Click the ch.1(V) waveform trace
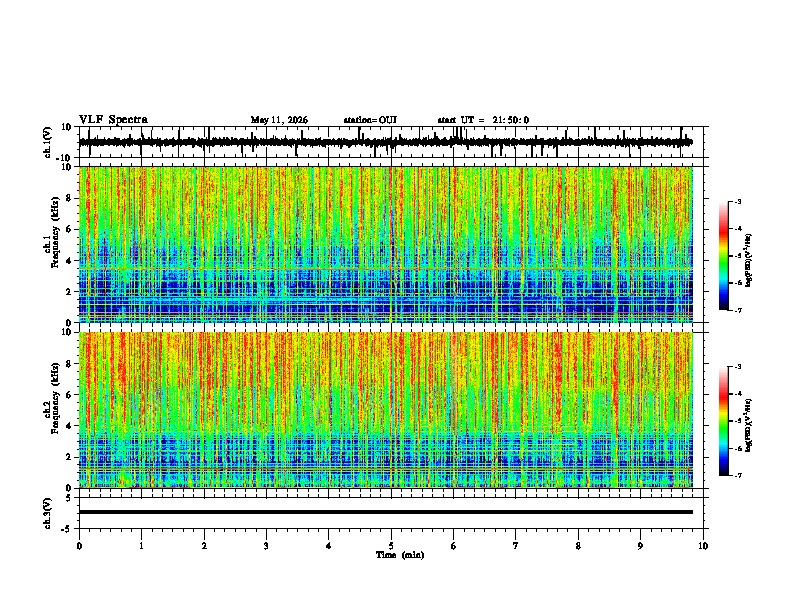792x612 pixels. coord(385,142)
